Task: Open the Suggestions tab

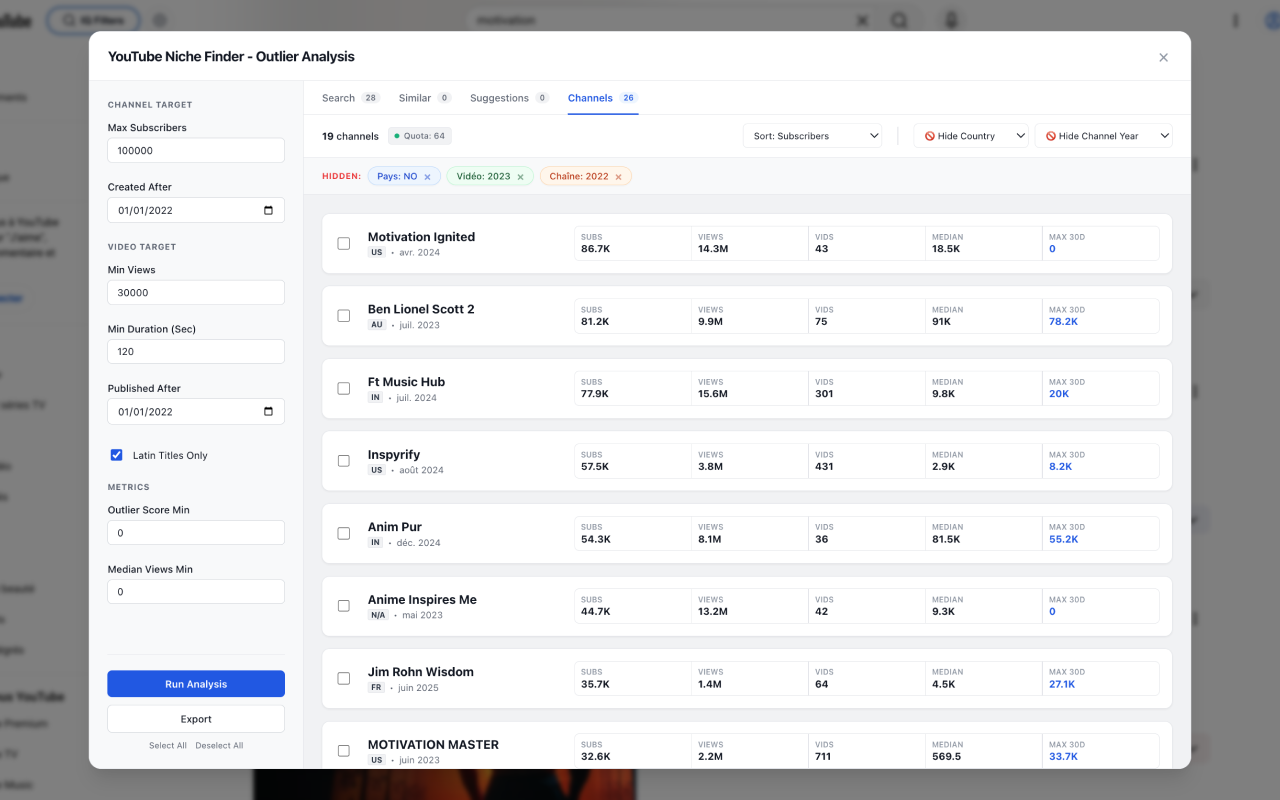Action: pyautogui.click(x=510, y=98)
